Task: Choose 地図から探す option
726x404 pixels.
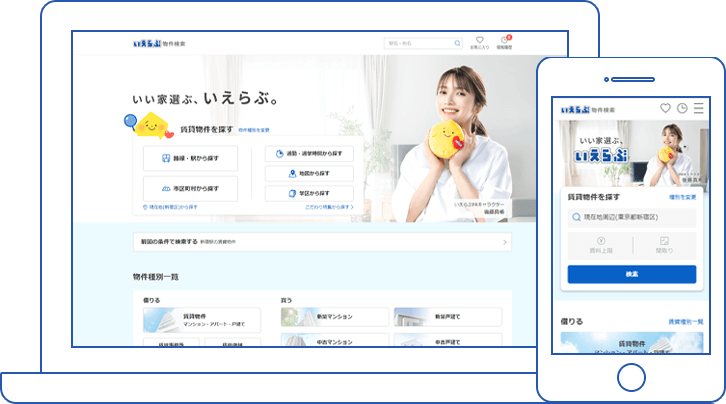Action: pos(309,173)
